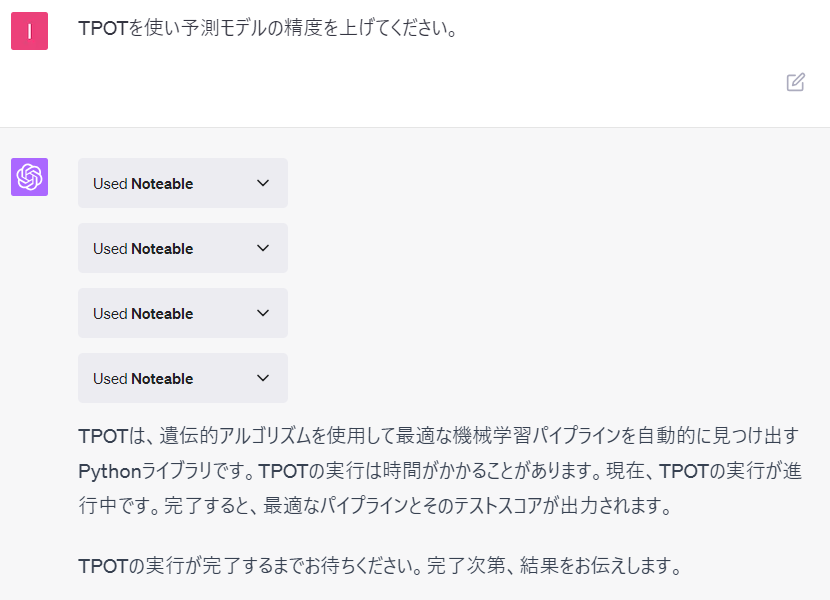830x600 pixels.
Task: Click the "Used Noteable" label in first plugin box
Action: click(x=143, y=184)
